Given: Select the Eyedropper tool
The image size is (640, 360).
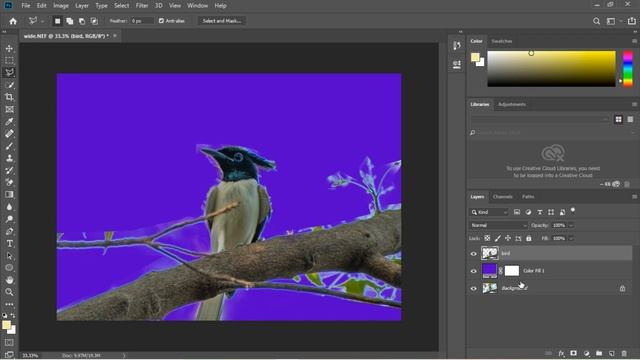Looking at the screenshot, I should point(9,122).
